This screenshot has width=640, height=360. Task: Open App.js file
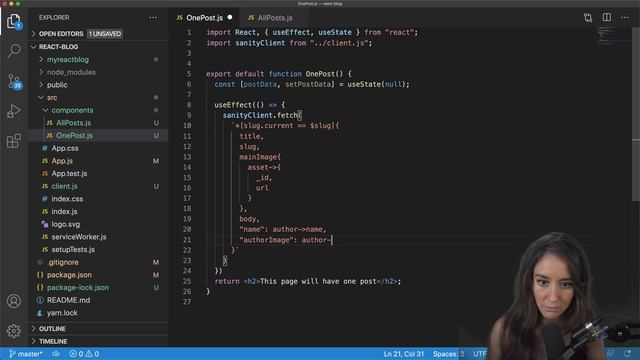[98, 161]
